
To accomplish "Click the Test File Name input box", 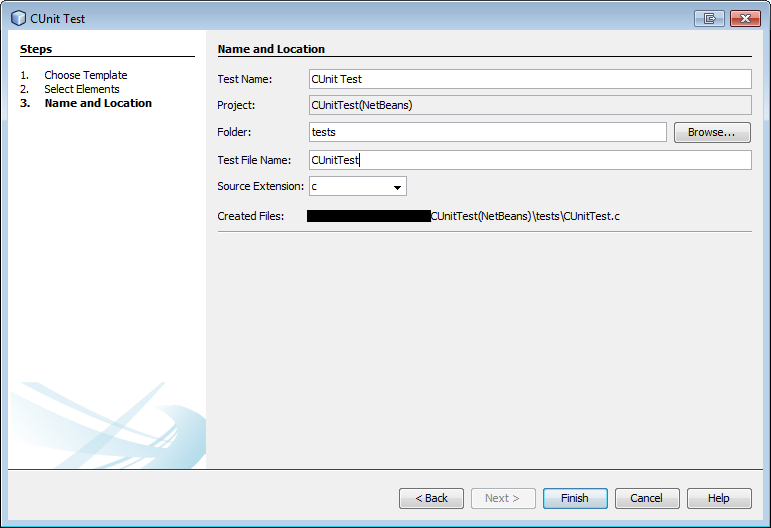I will click(x=530, y=160).
